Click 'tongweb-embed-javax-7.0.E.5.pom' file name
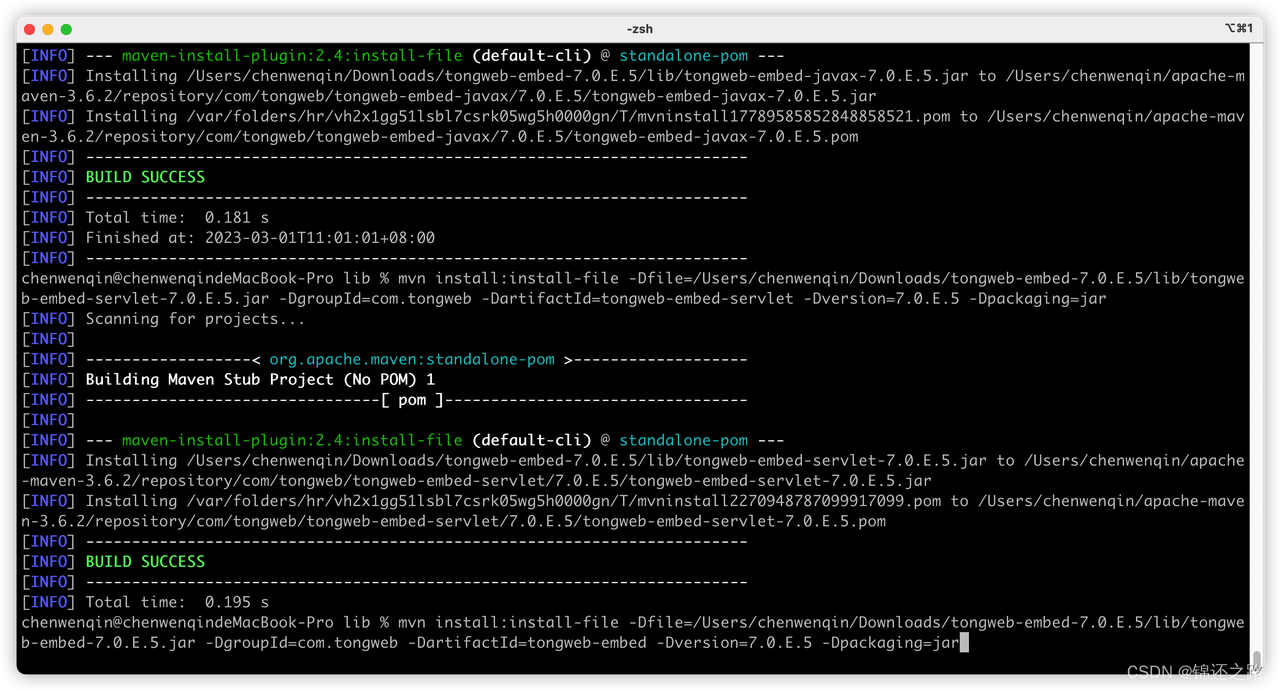Viewport: 1280px width, 691px height. pos(716,137)
